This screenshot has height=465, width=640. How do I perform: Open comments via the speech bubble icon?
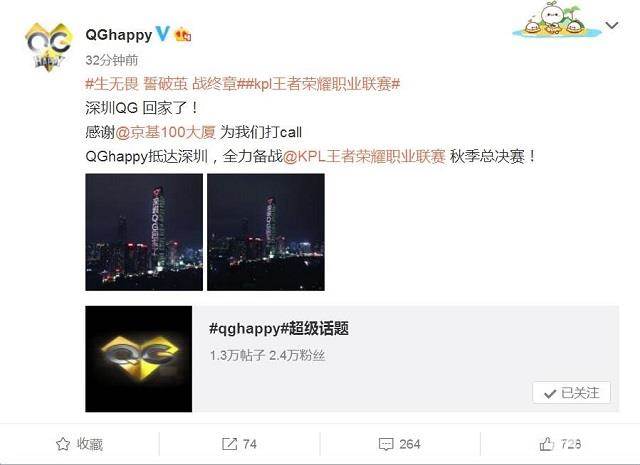(x=386, y=444)
